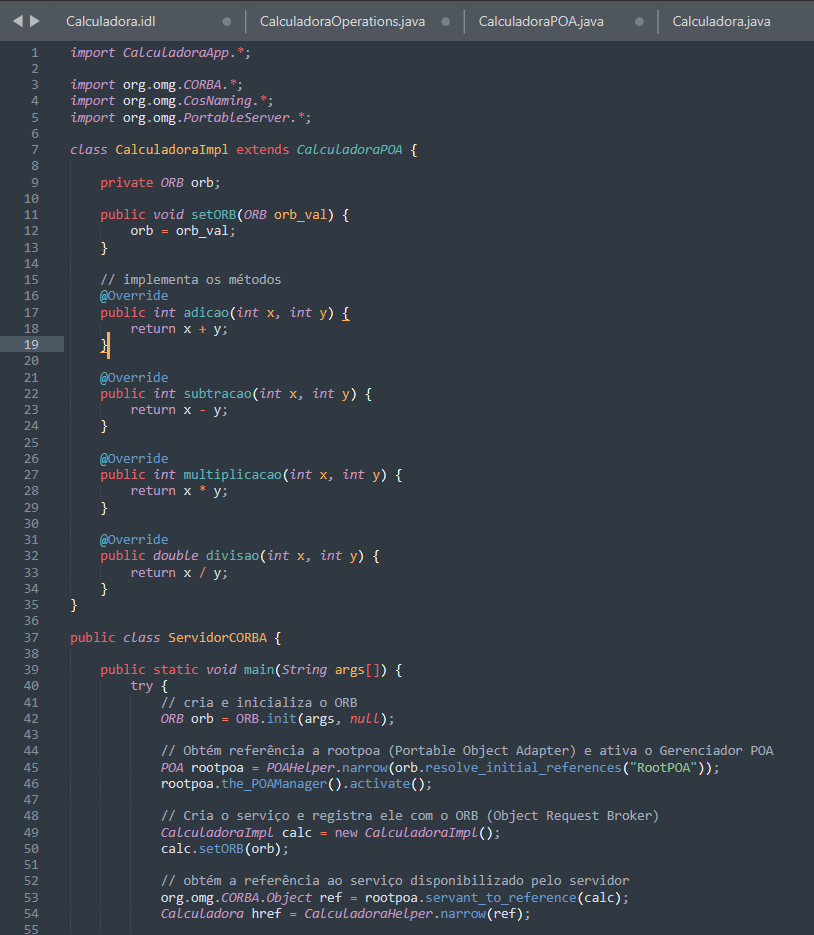This screenshot has height=935, width=814.
Task: Click 'CalculadoraHelper.narrow' call
Action: [395, 914]
